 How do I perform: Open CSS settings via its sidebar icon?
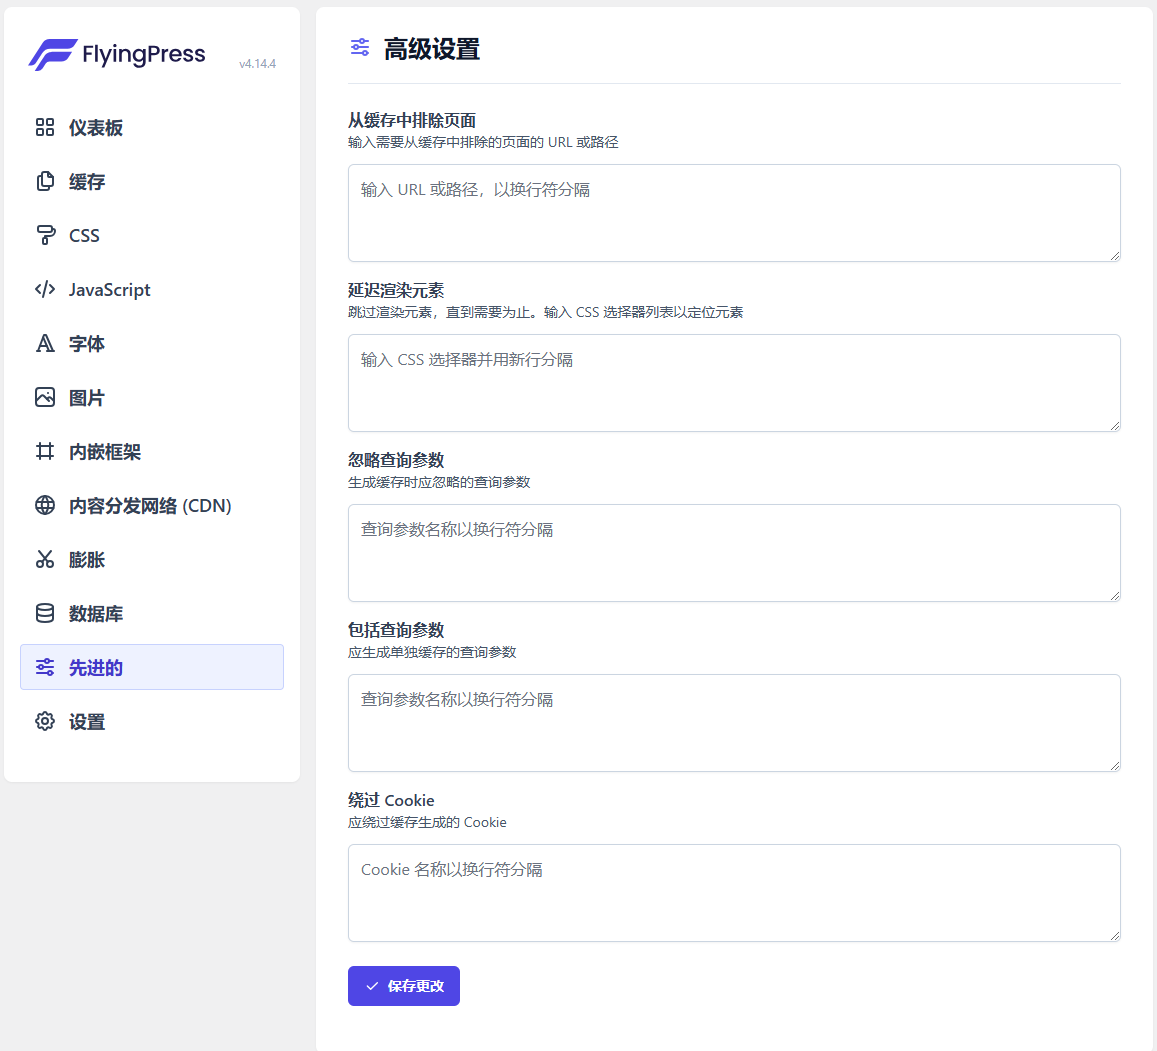pos(44,235)
